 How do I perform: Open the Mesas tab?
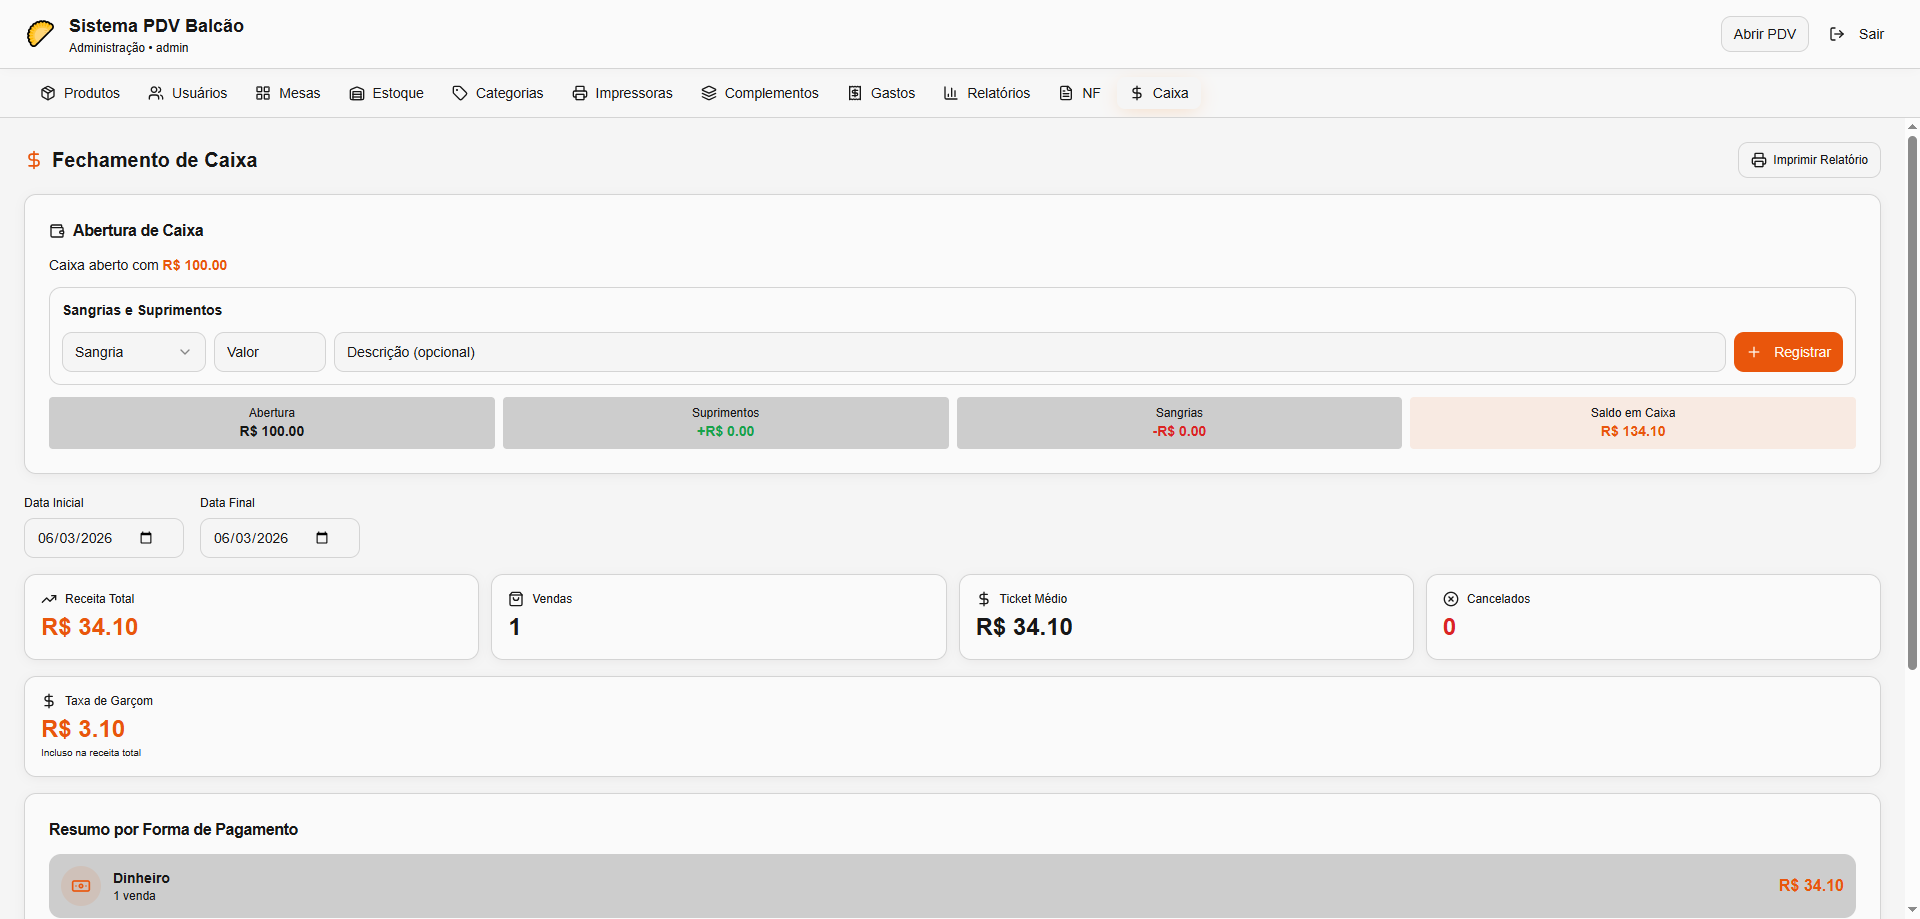[x=288, y=93]
